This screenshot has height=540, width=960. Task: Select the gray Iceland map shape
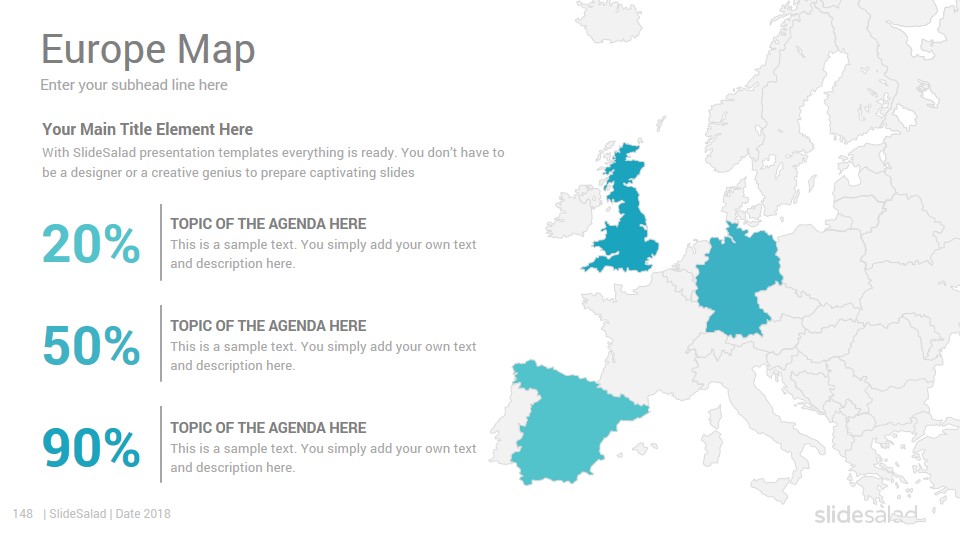(609, 21)
